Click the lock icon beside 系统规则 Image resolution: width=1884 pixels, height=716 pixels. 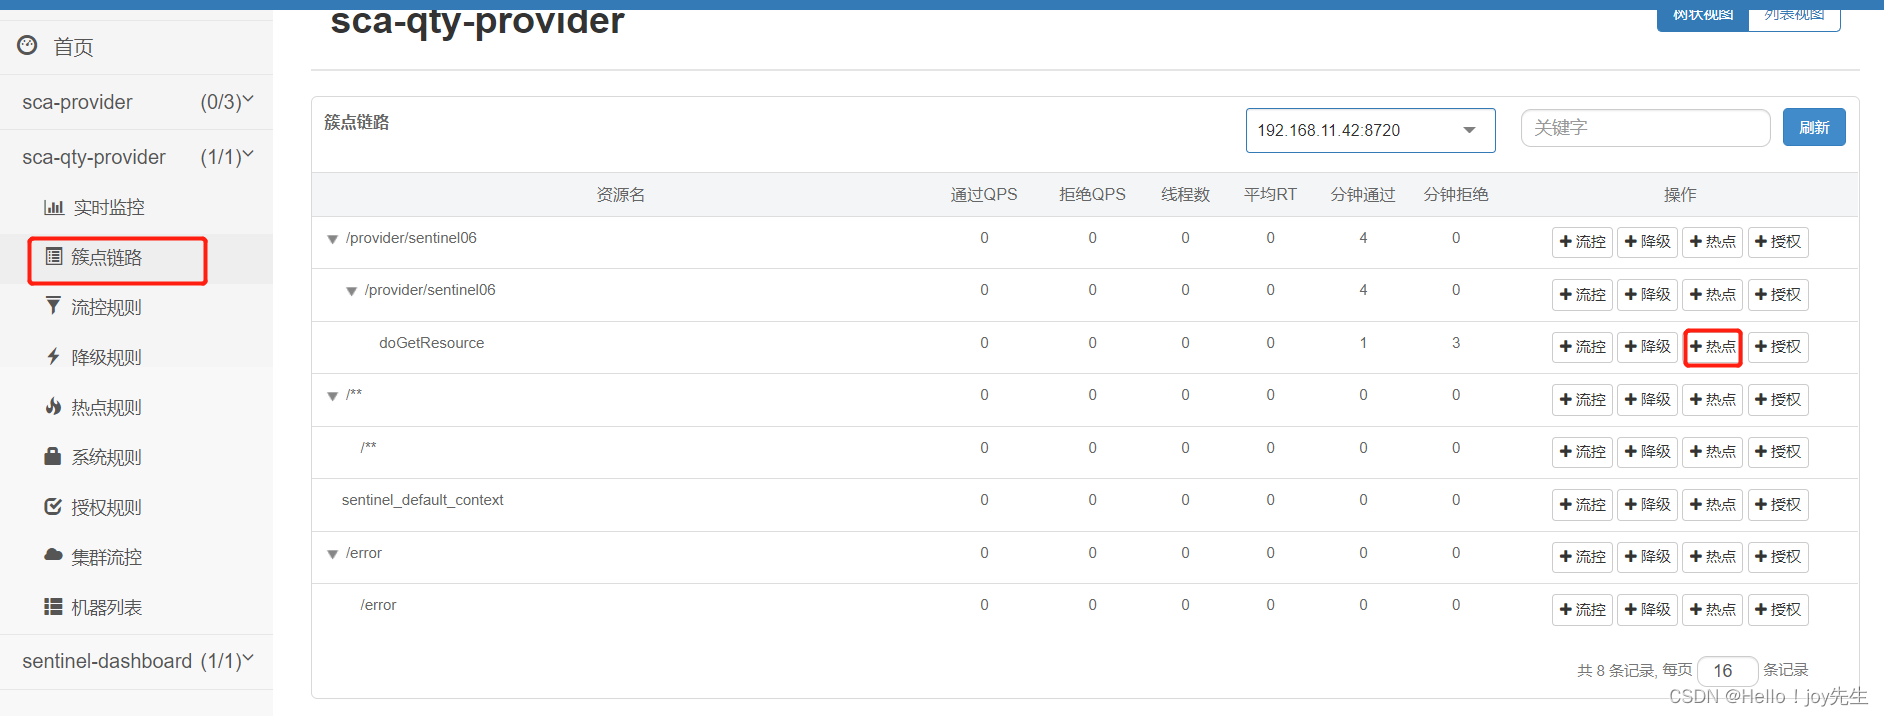tap(53, 456)
